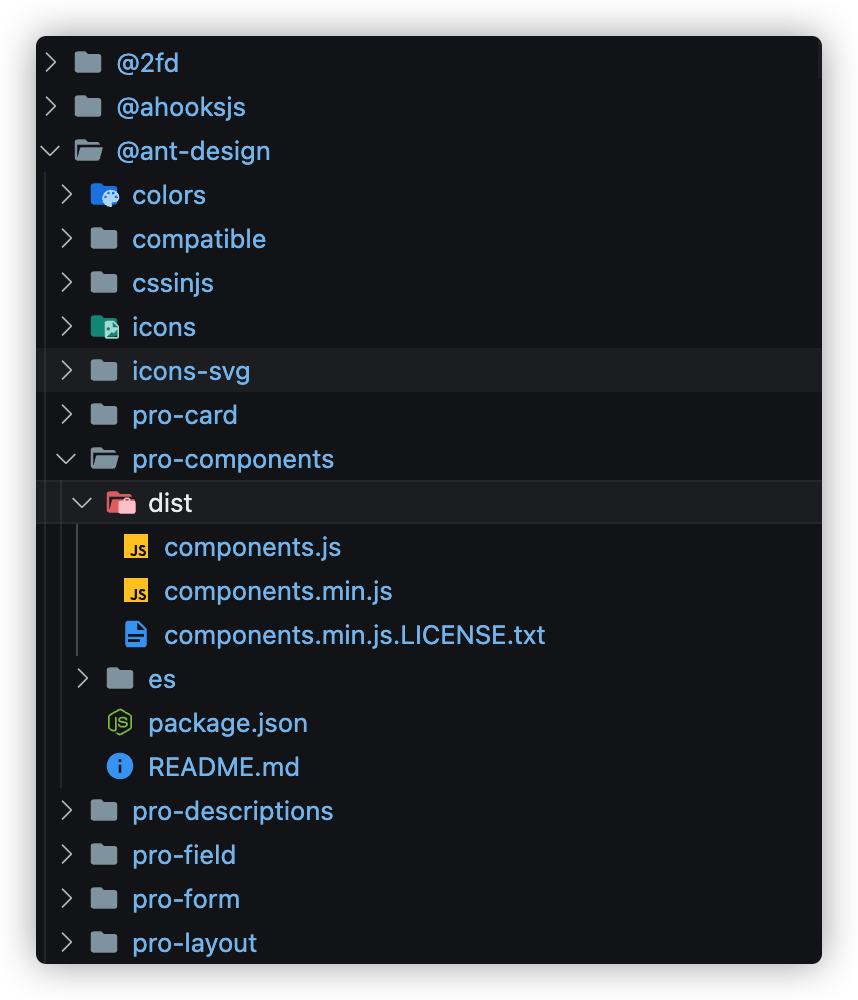Open the README.md file

click(x=224, y=767)
